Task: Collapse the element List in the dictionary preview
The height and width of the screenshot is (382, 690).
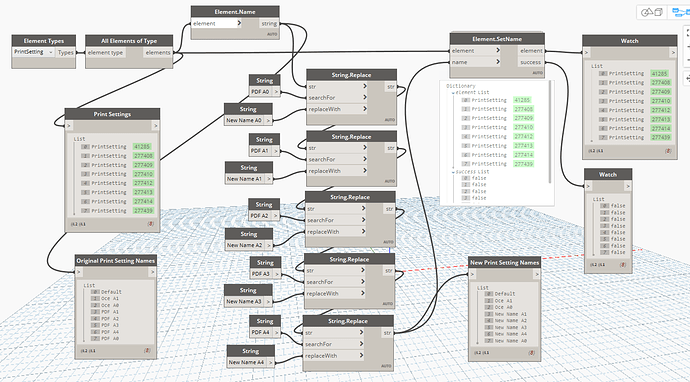Action: click(453, 93)
